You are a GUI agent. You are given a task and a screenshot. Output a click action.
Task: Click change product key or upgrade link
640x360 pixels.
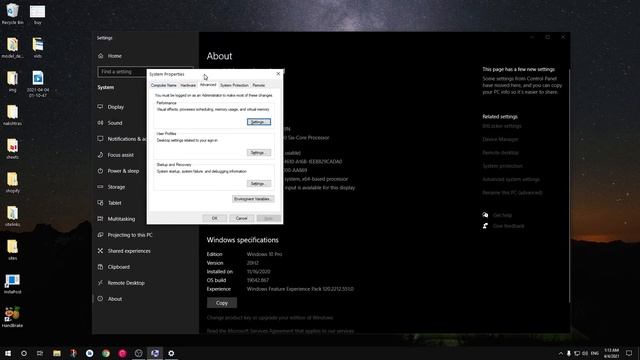[x=270, y=318]
